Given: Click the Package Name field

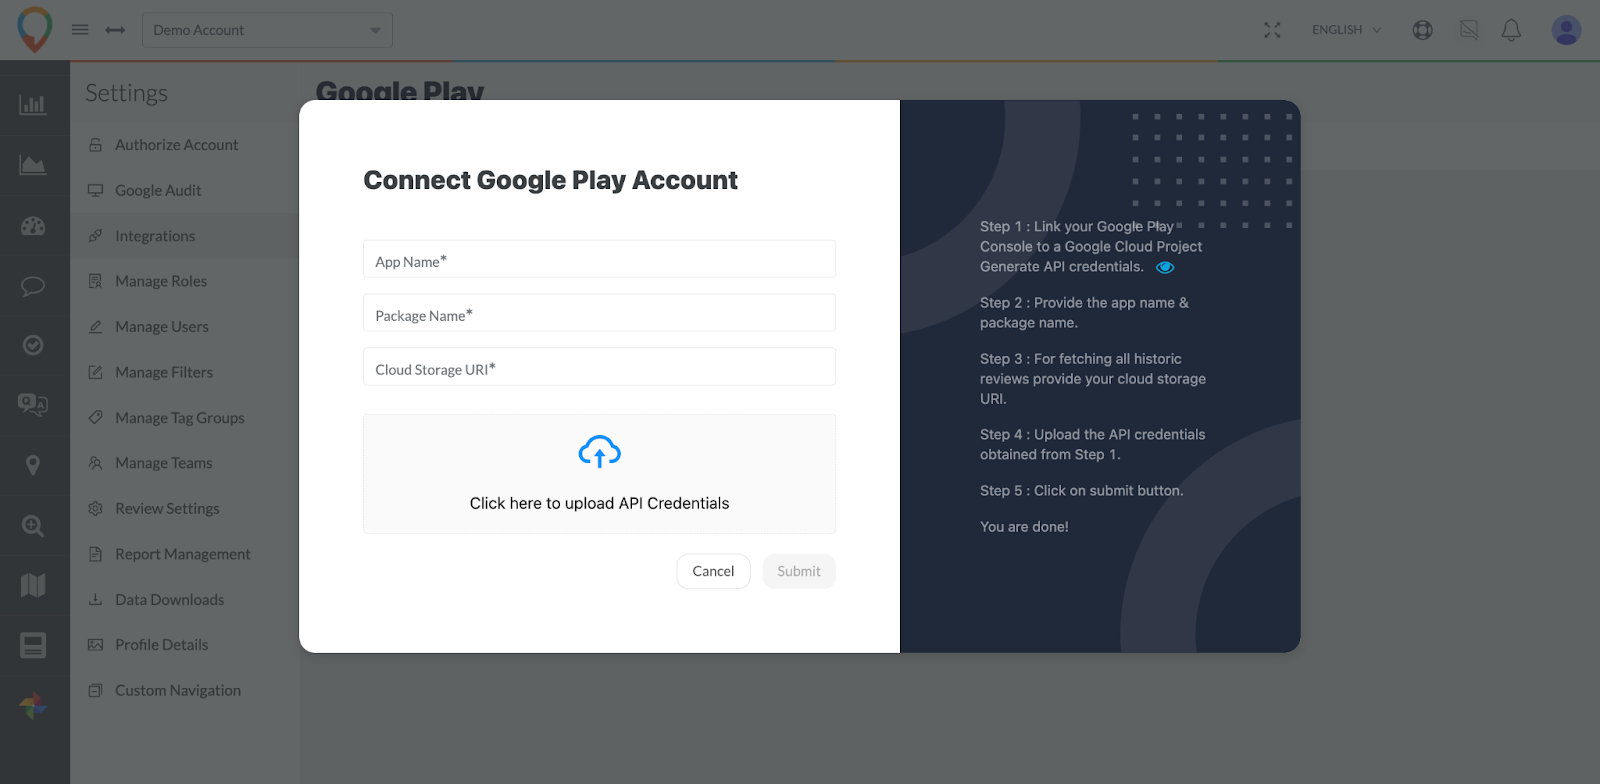Looking at the screenshot, I should (x=599, y=314).
